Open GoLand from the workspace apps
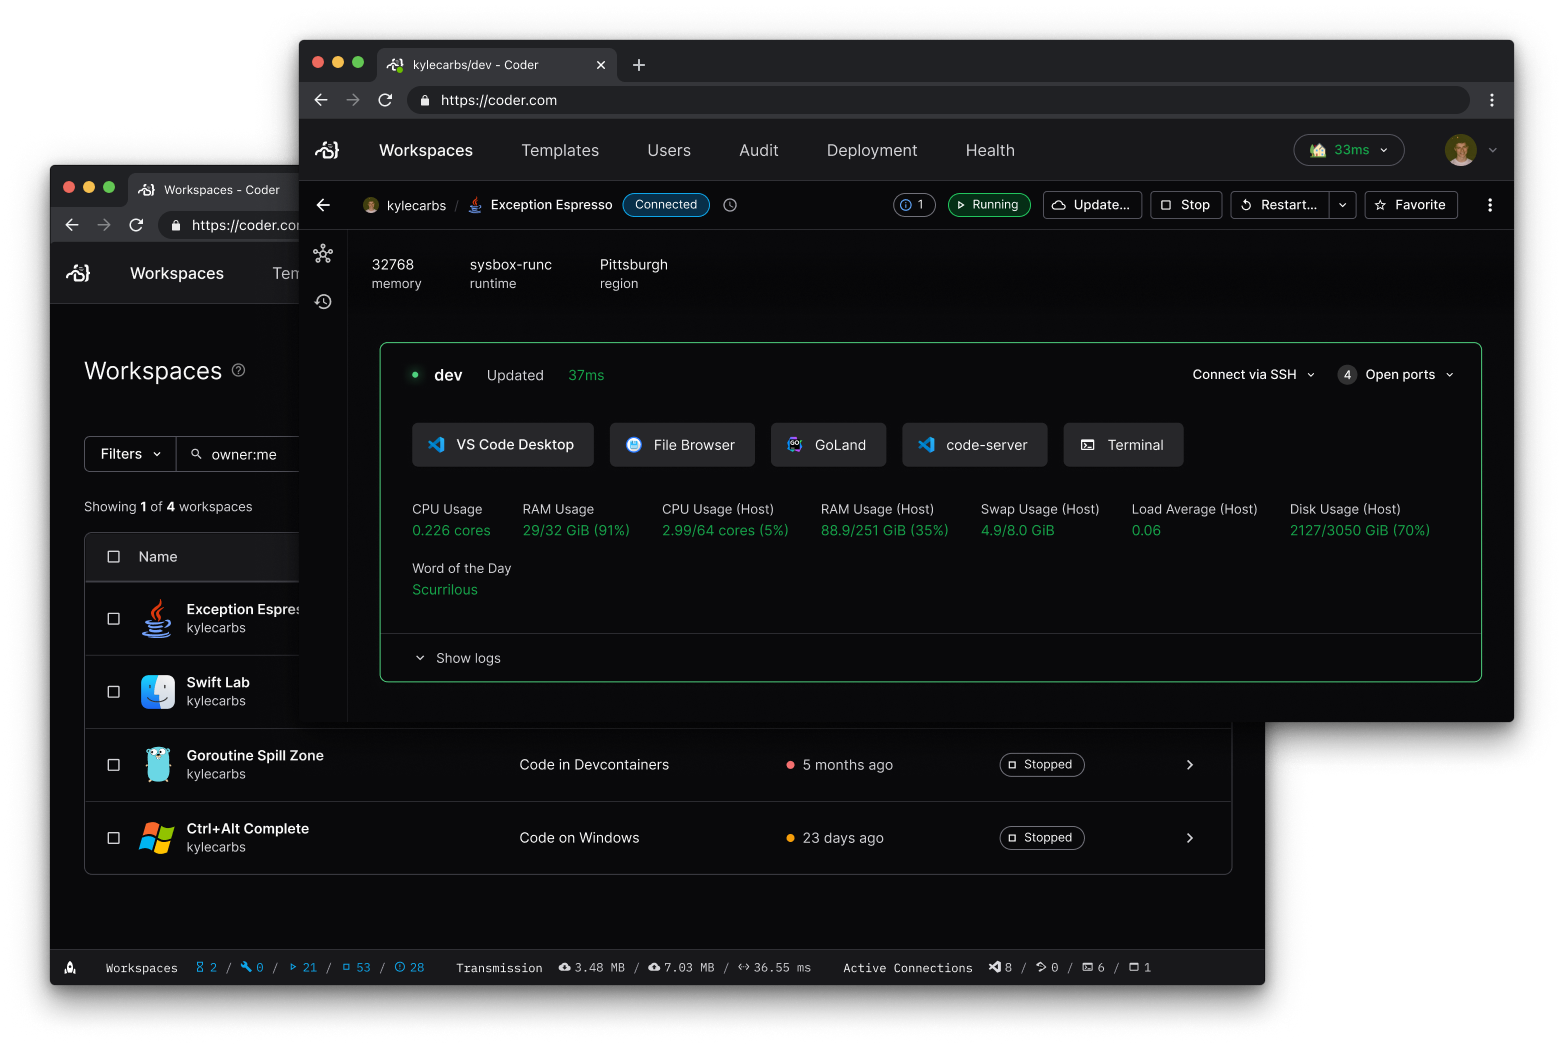This screenshot has width=1564, height=1045. [828, 444]
